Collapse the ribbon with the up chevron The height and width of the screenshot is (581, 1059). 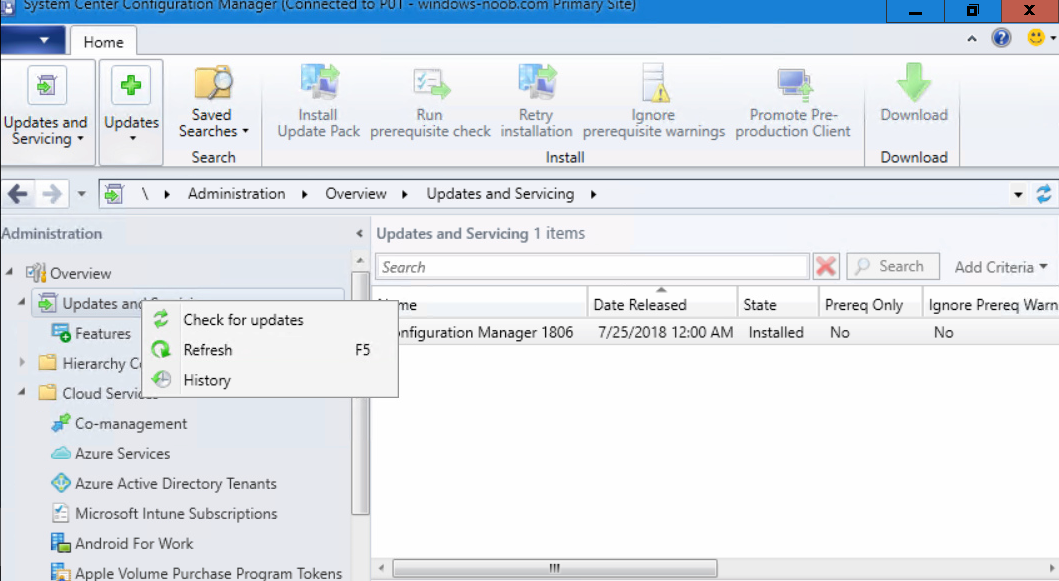click(972, 39)
